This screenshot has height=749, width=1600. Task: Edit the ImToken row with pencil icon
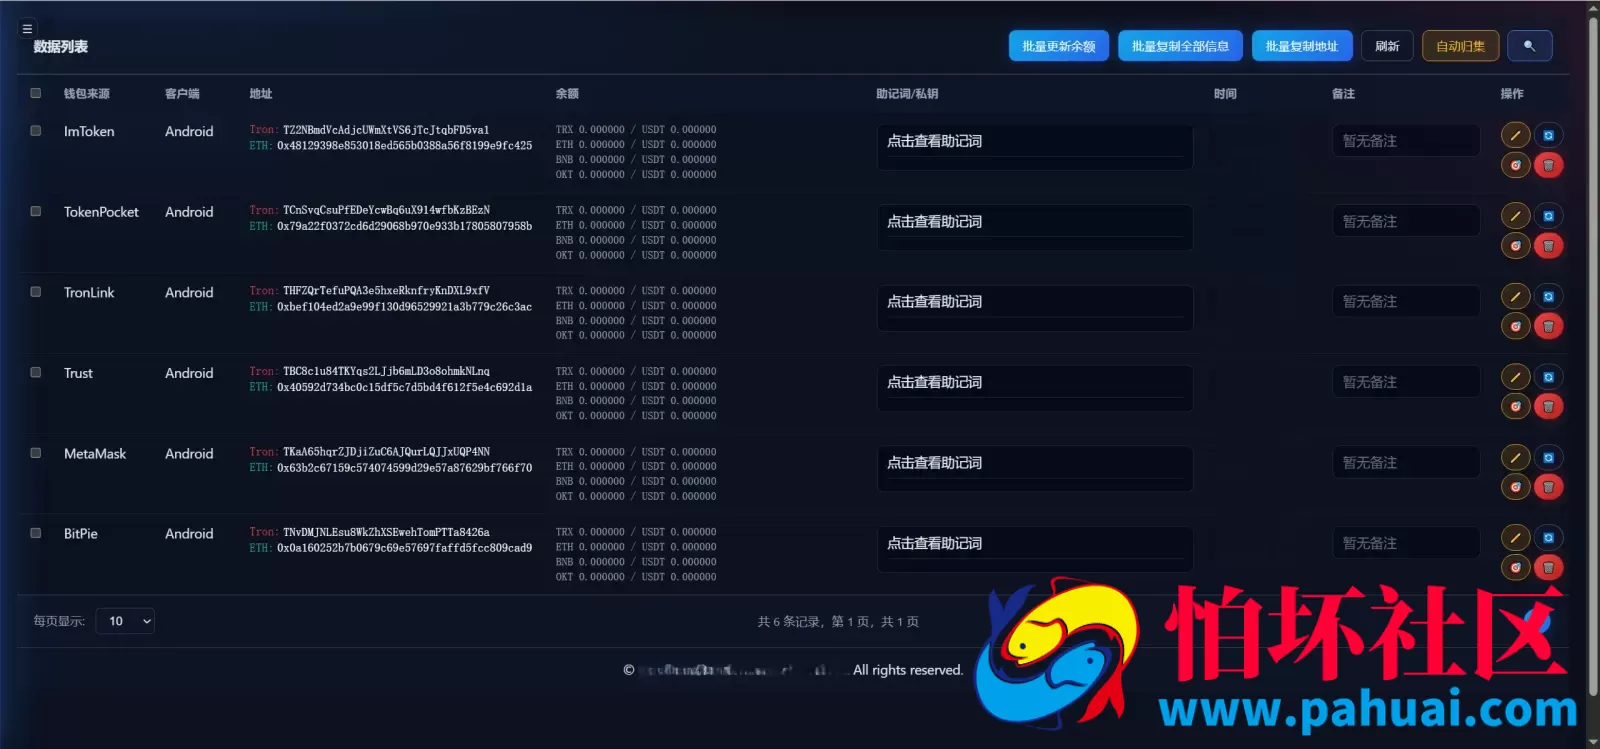pos(1515,135)
